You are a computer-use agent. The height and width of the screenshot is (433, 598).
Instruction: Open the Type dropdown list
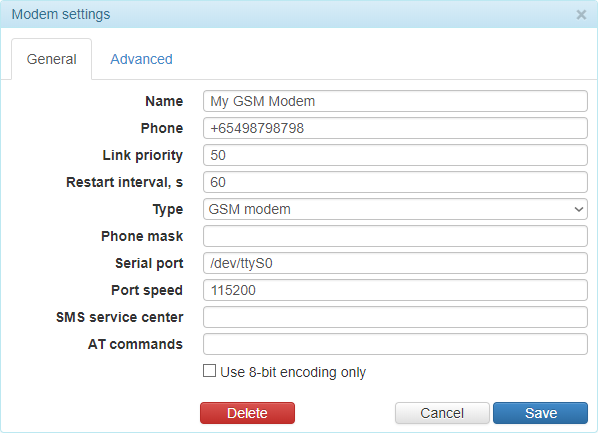tap(395, 209)
